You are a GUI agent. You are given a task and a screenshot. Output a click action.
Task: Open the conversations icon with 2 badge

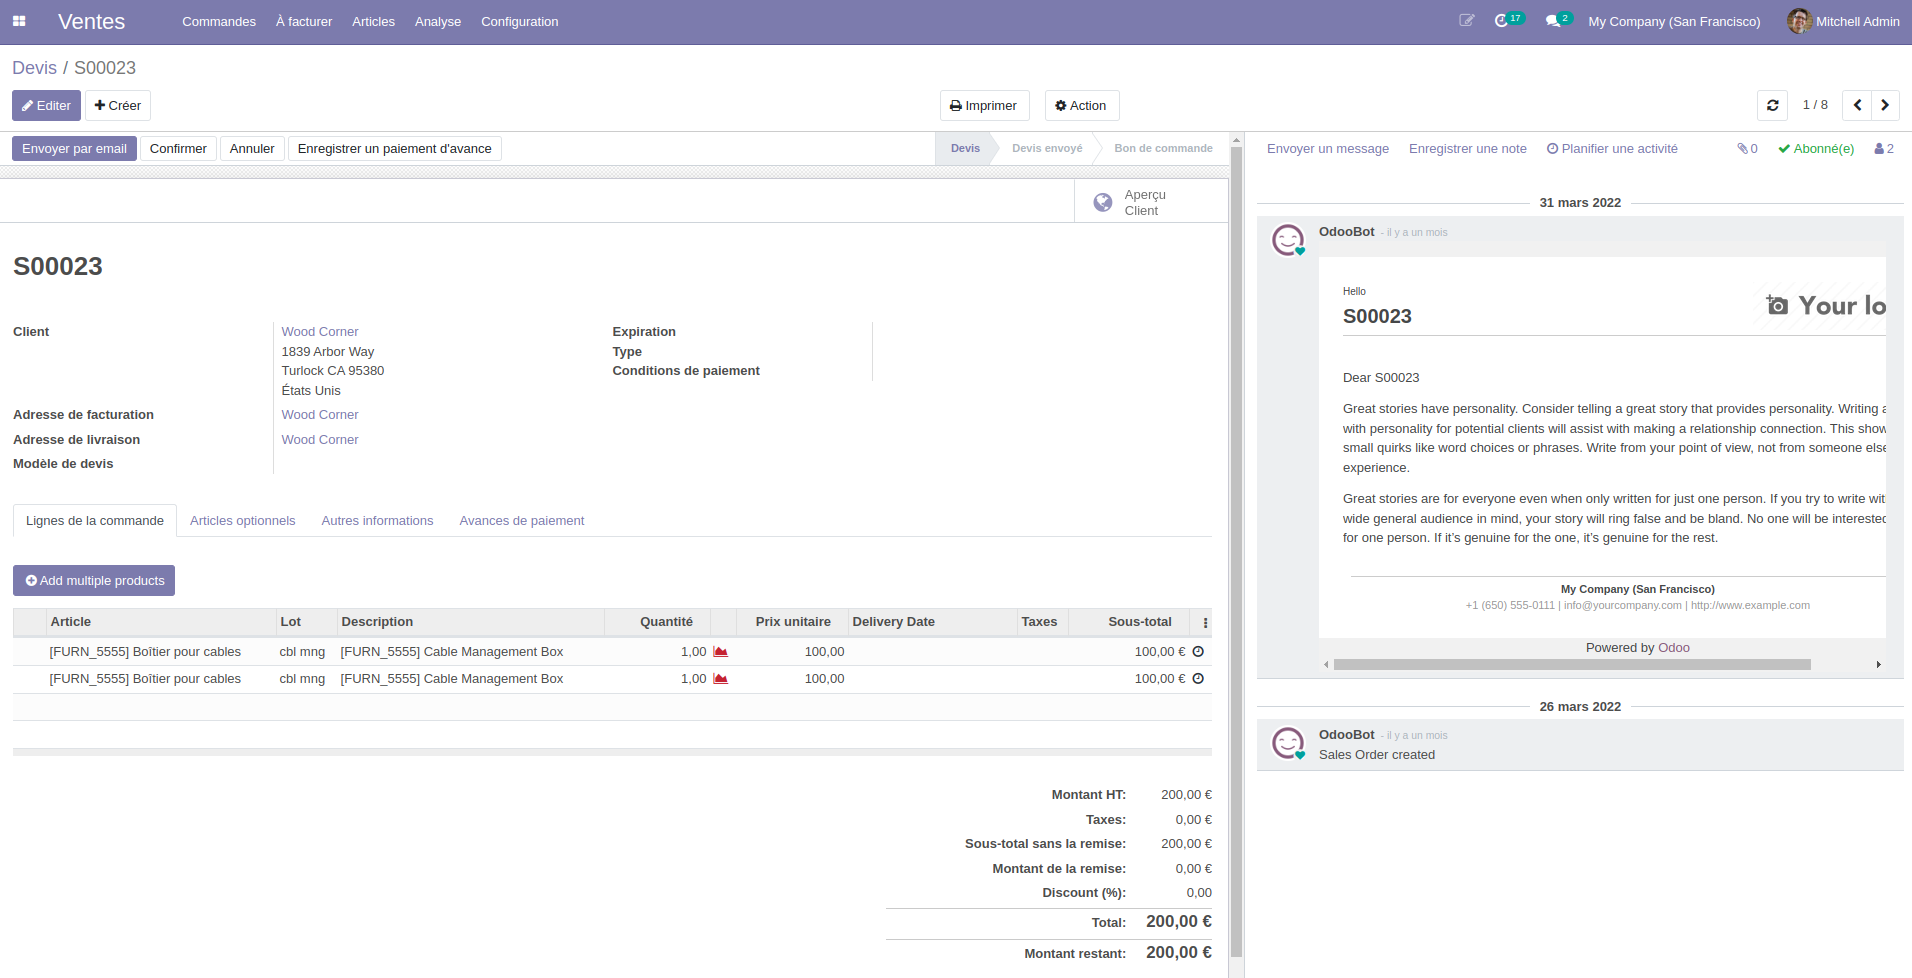[x=1555, y=21]
